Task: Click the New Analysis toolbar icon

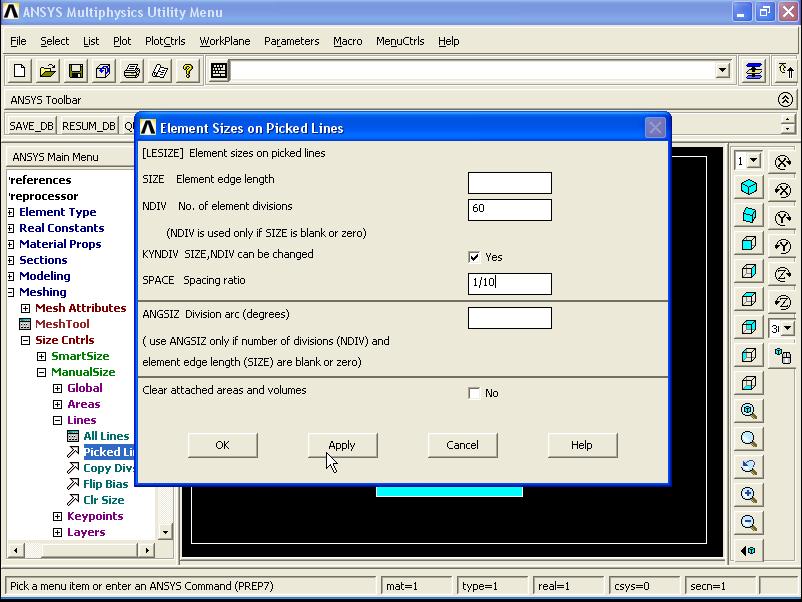Action: [19, 71]
